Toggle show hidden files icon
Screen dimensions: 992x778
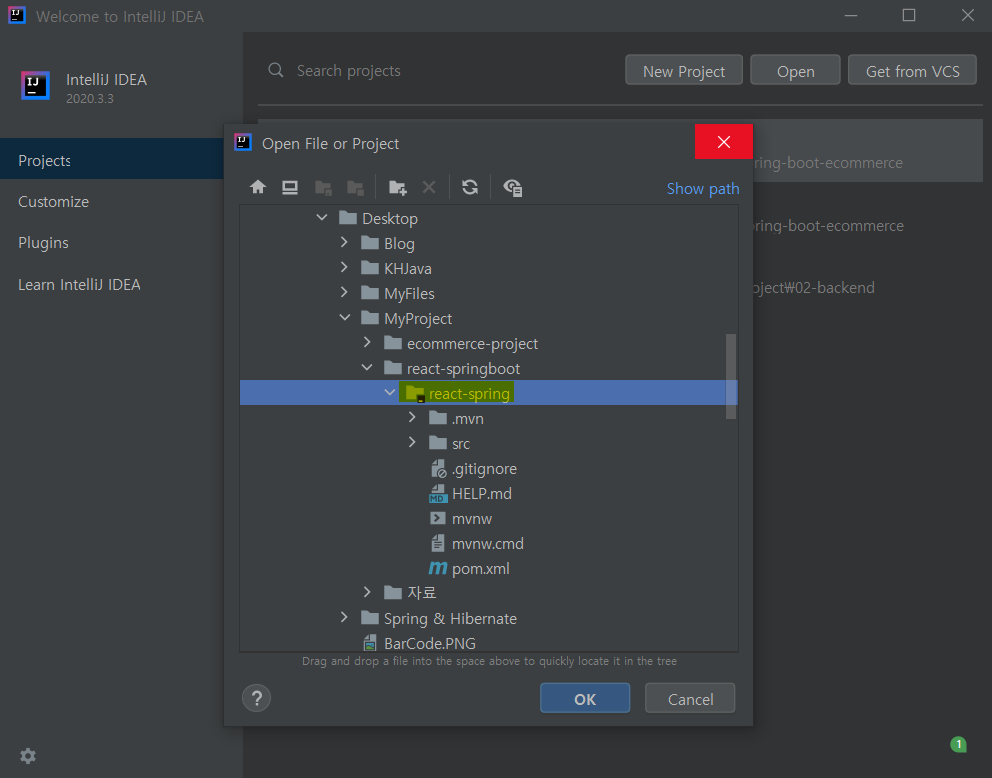512,187
